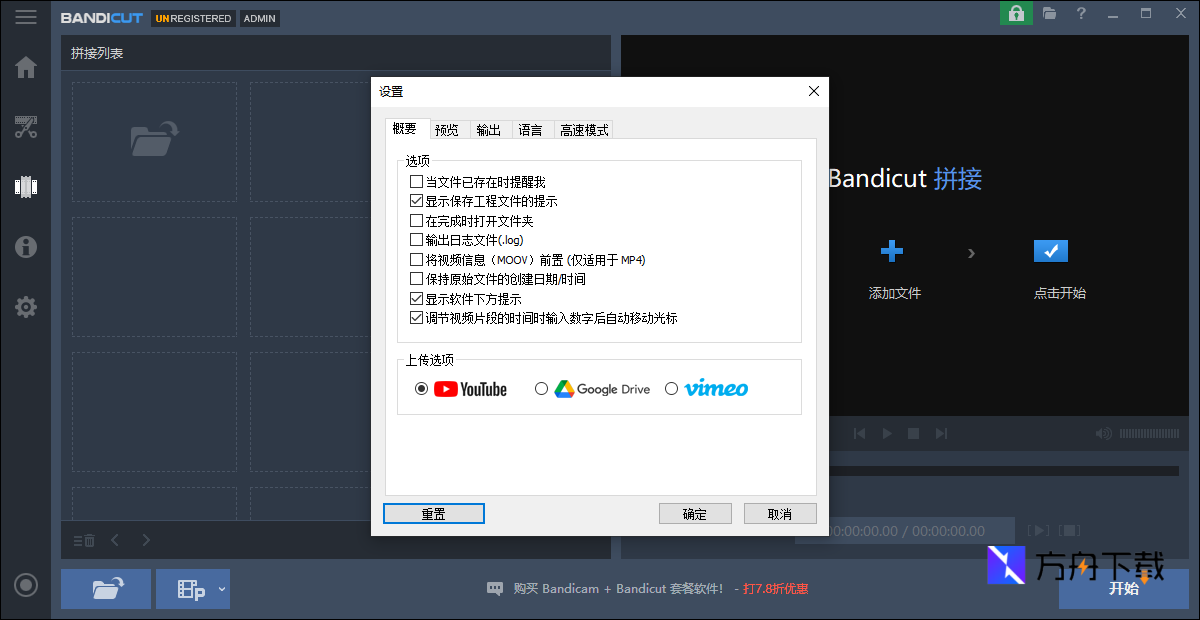Click the green lock icon in the title bar
The height and width of the screenshot is (620, 1200).
1016,14
